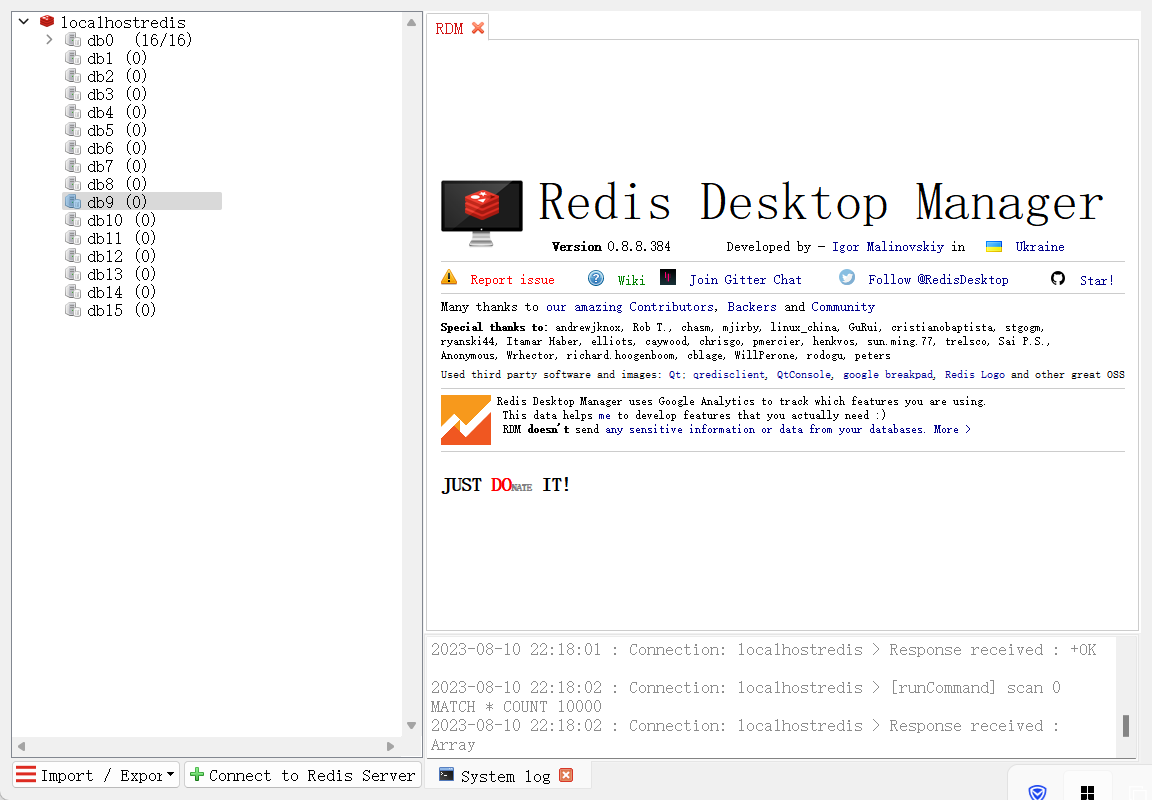Click the GitHub octocat icon
The image size is (1152, 800).
pyautogui.click(x=1058, y=278)
